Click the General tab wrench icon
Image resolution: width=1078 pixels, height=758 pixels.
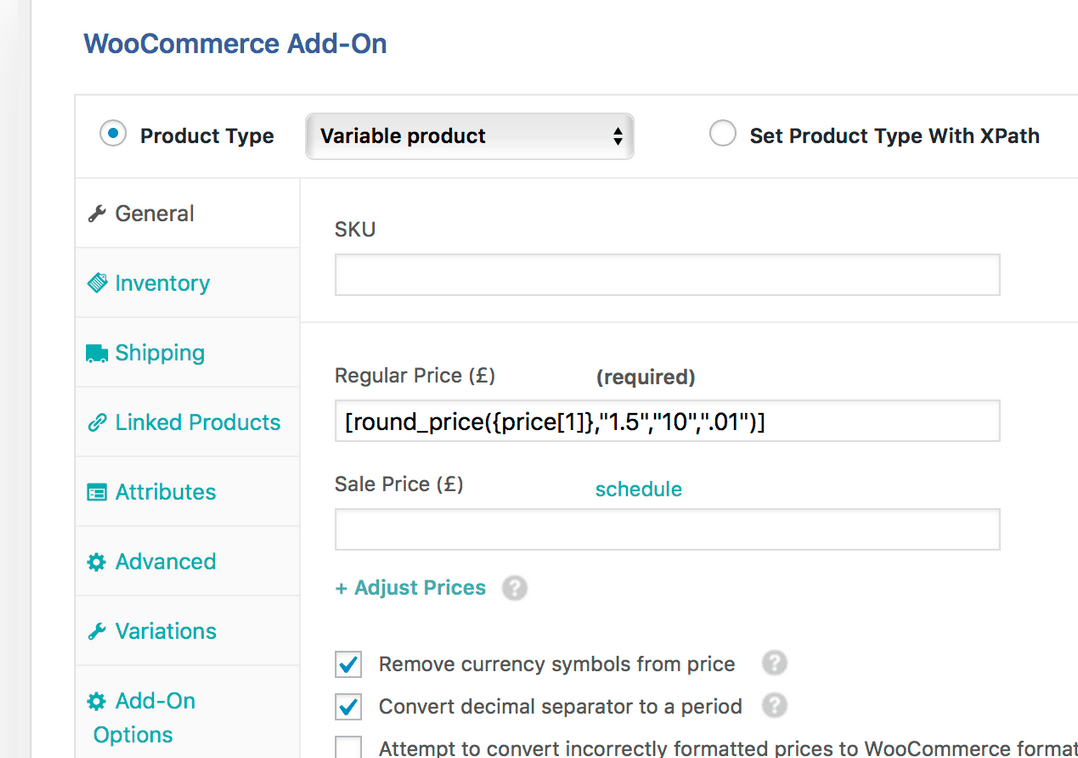click(97, 214)
